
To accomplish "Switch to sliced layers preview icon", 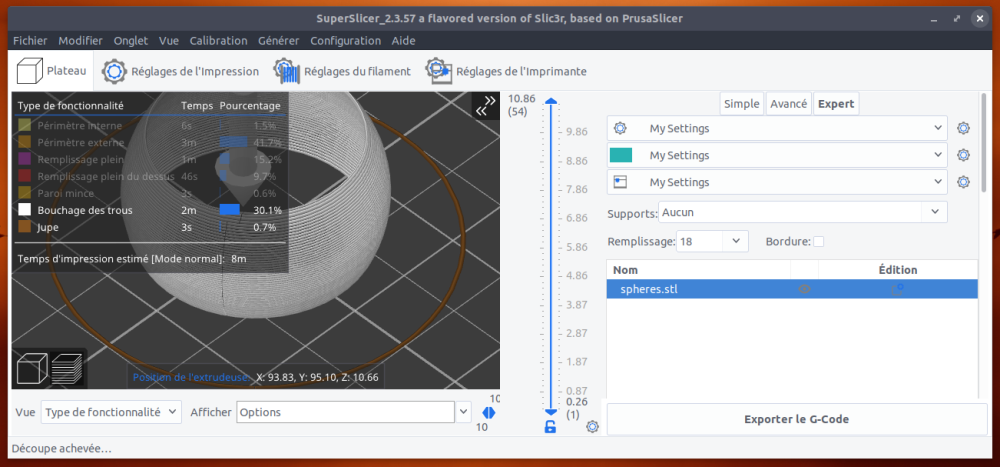I will 67,369.
